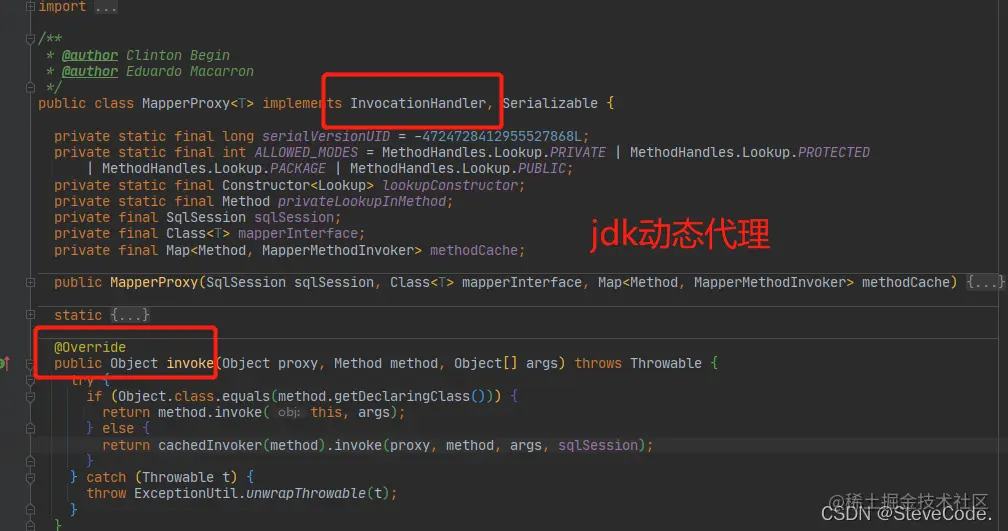Click the 'unwrapThrowable' method call

(x=305, y=494)
